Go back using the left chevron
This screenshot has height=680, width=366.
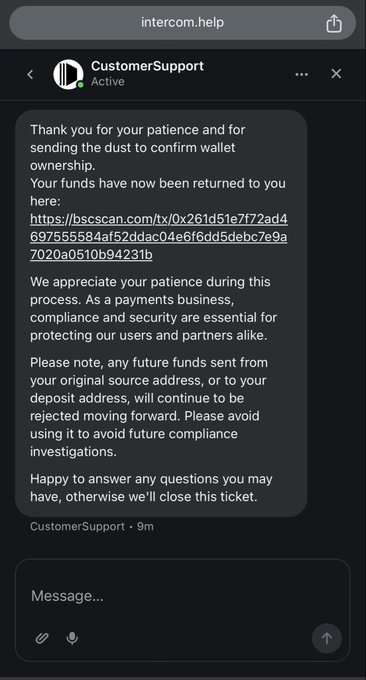[30, 75]
